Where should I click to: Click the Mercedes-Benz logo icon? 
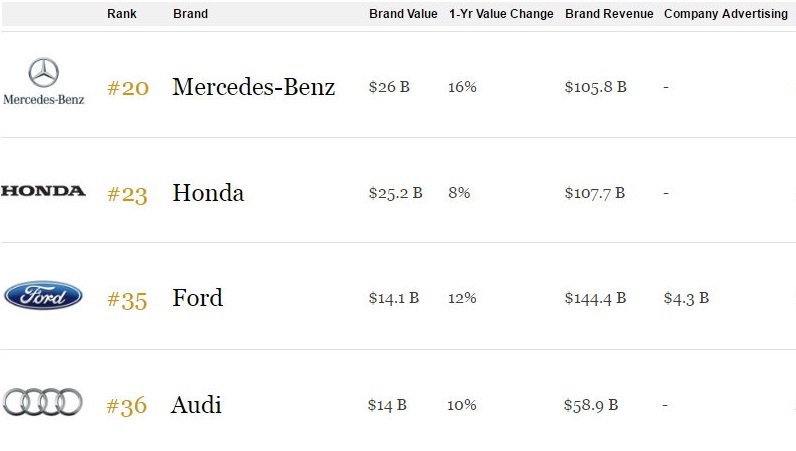coord(43,81)
